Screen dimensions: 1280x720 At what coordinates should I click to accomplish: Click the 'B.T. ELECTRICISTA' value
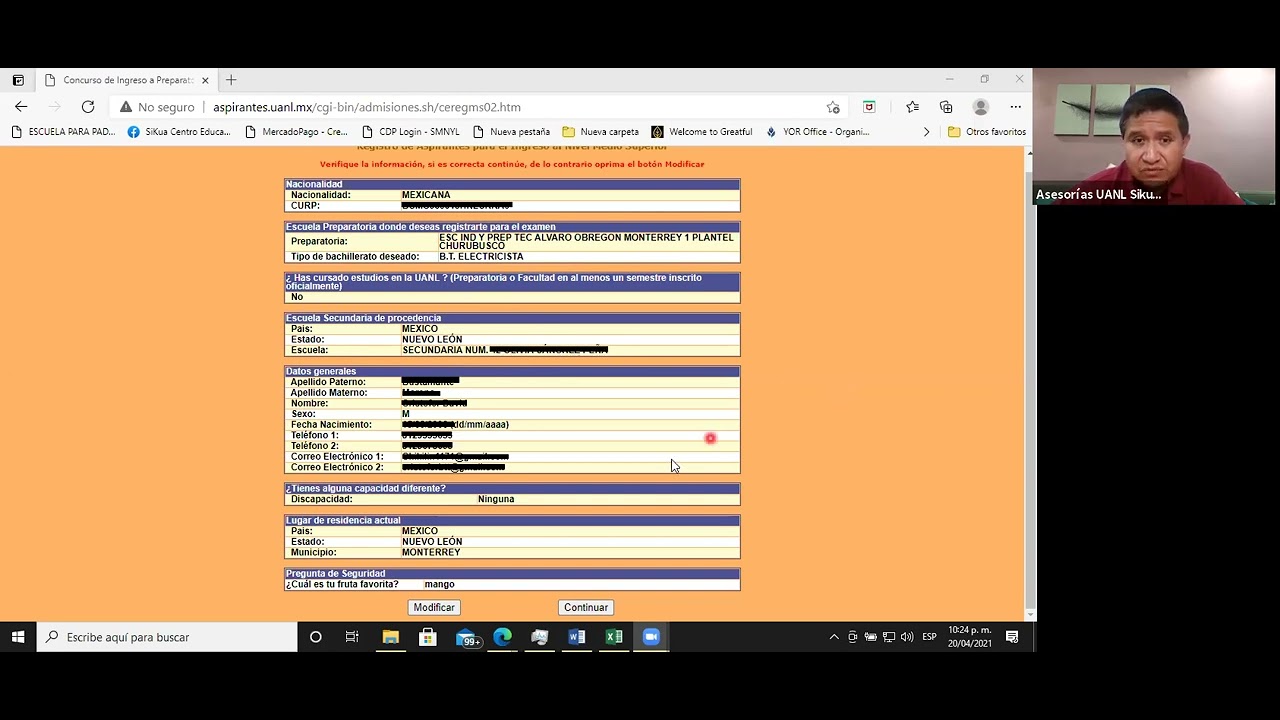pyautogui.click(x=481, y=257)
